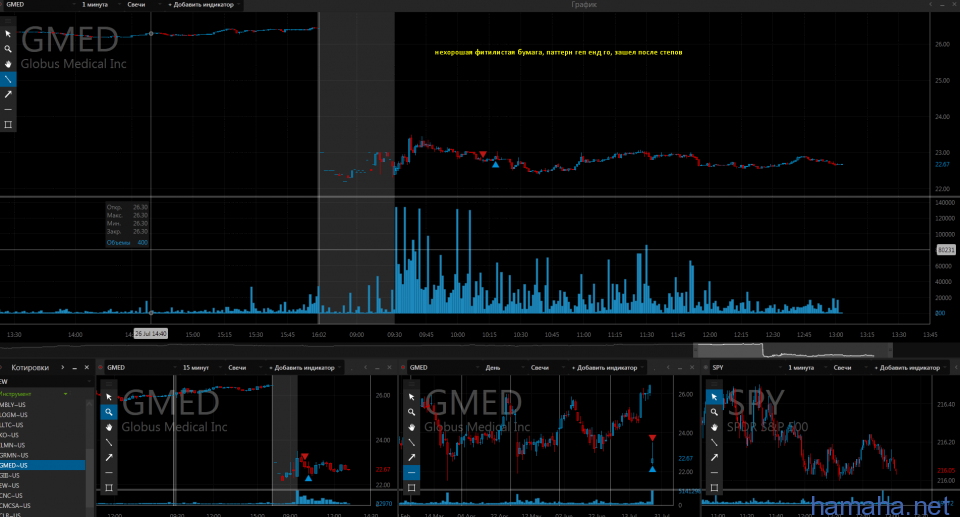This screenshot has width=960, height=517.
Task: Select CNC-US in the quotes list
Action: click(x=43, y=496)
